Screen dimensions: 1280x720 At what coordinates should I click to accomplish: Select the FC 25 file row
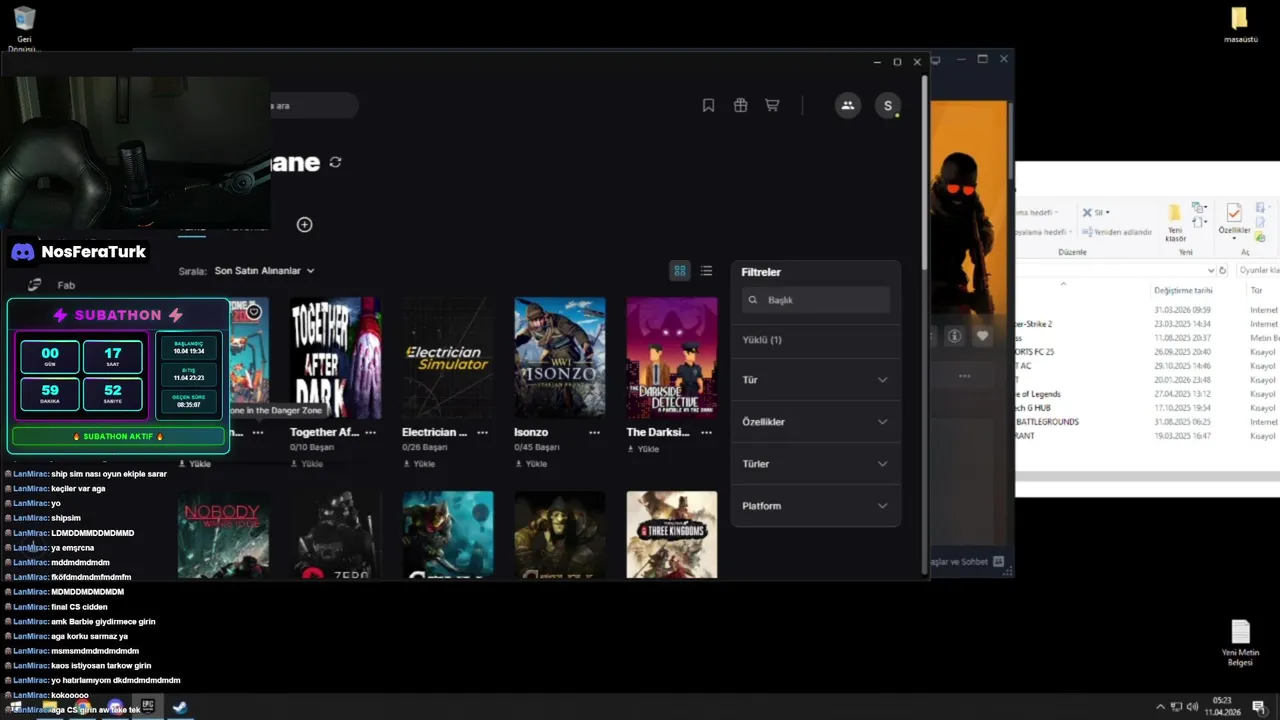(1147, 352)
